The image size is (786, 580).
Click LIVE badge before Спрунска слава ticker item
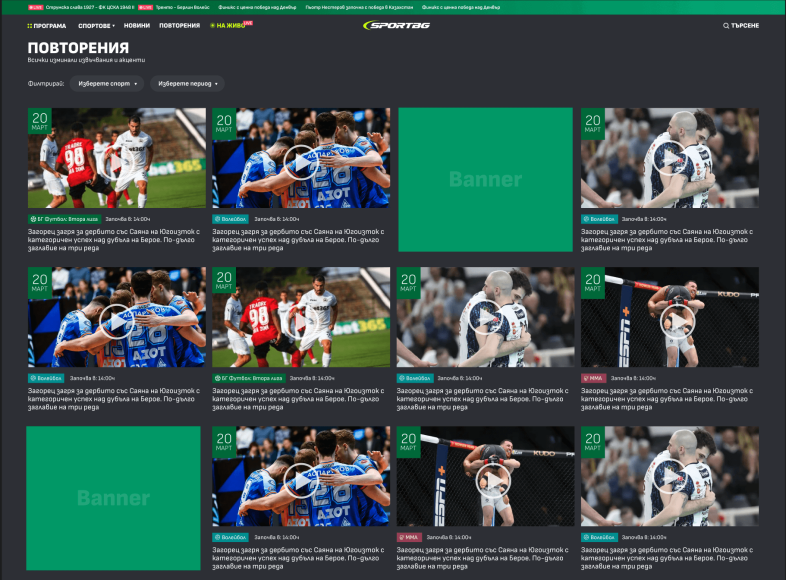36,8
